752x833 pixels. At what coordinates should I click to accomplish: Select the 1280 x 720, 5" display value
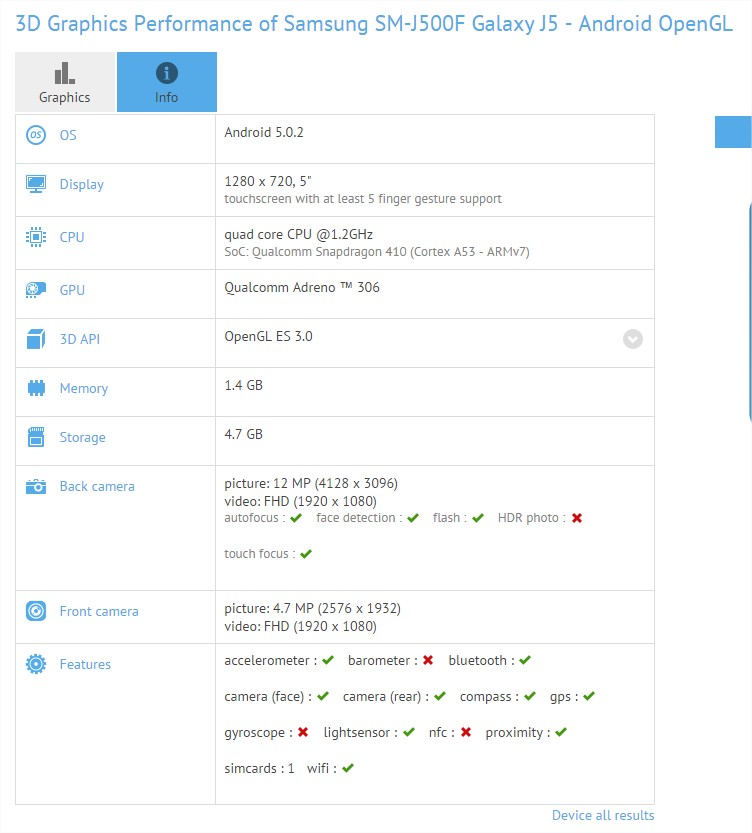click(268, 181)
